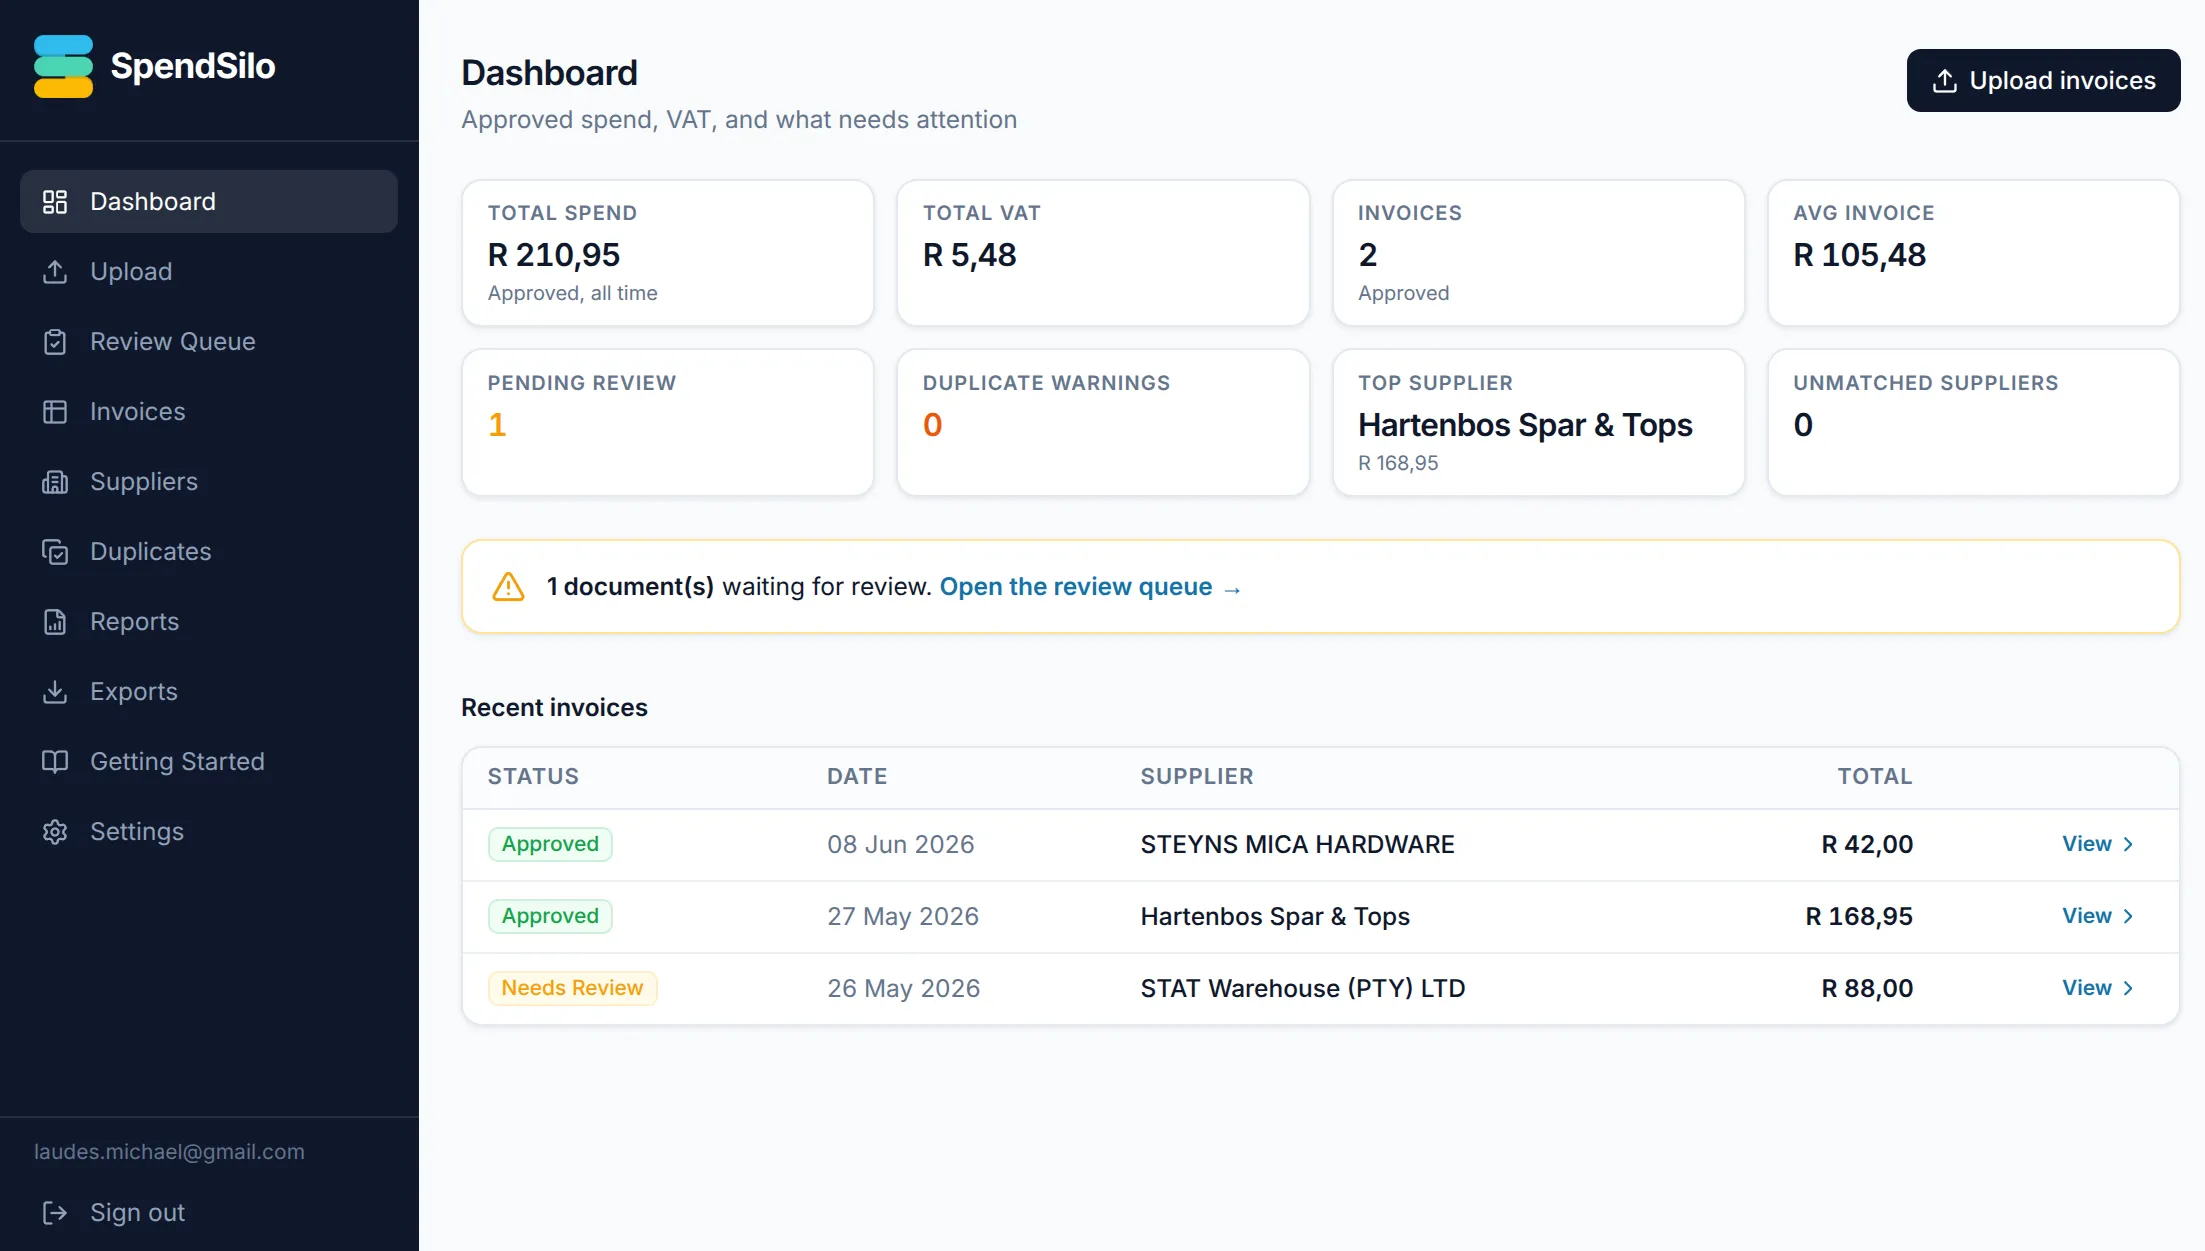Image resolution: width=2205 pixels, height=1251 pixels.
Task: Click the laudes.michael@gmail.com account email
Action: coord(169,1151)
